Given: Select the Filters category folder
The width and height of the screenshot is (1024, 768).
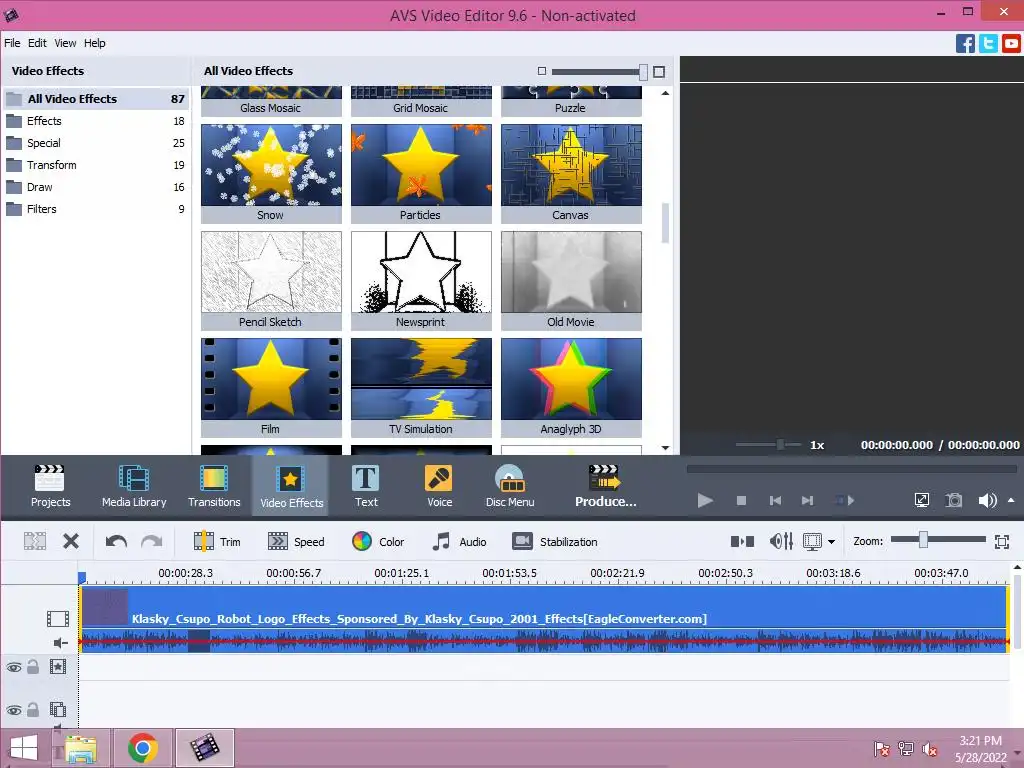Looking at the screenshot, I should click(95, 209).
